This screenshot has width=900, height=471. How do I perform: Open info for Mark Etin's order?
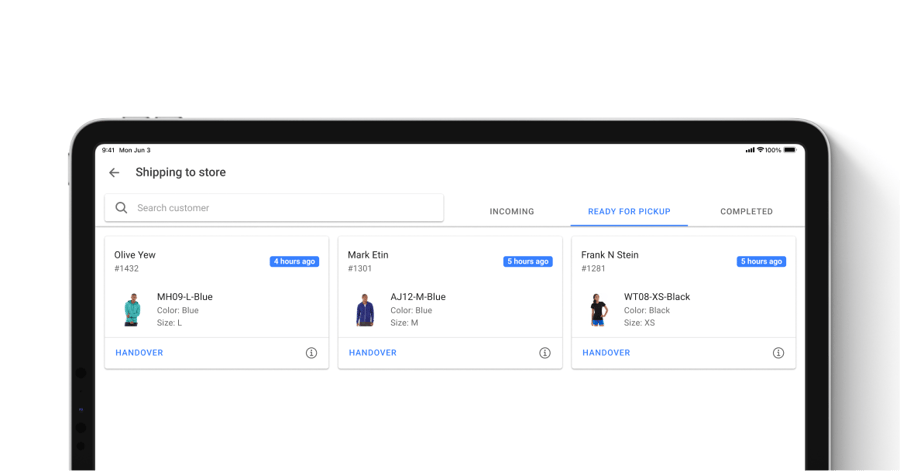545,353
